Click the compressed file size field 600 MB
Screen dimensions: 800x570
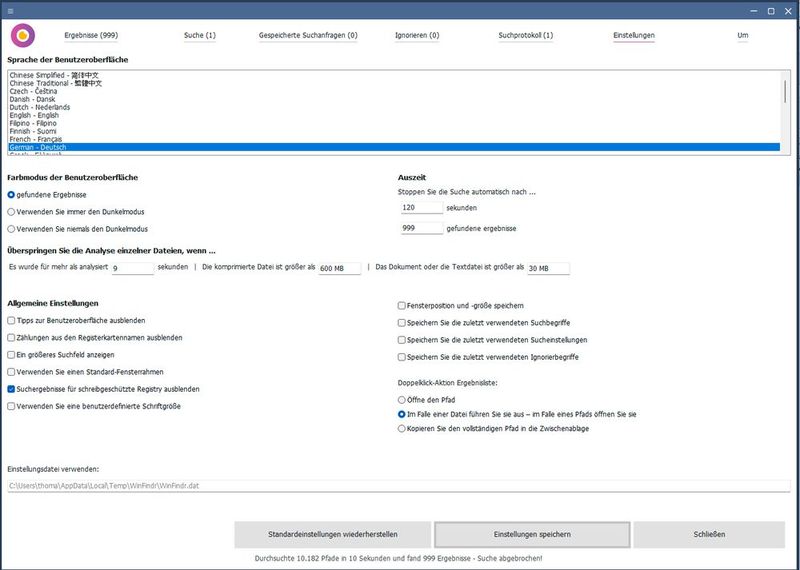(x=339, y=268)
